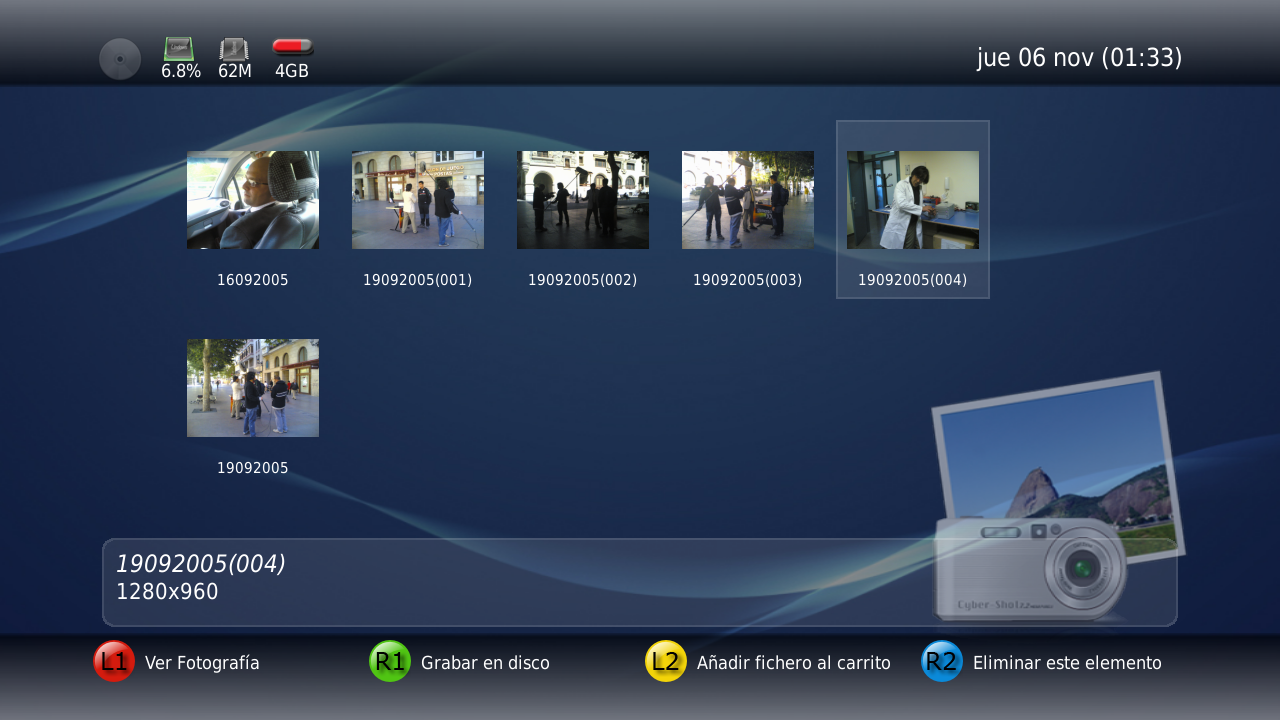
Task: Click the 19092005 label in second row
Action: [253, 468]
